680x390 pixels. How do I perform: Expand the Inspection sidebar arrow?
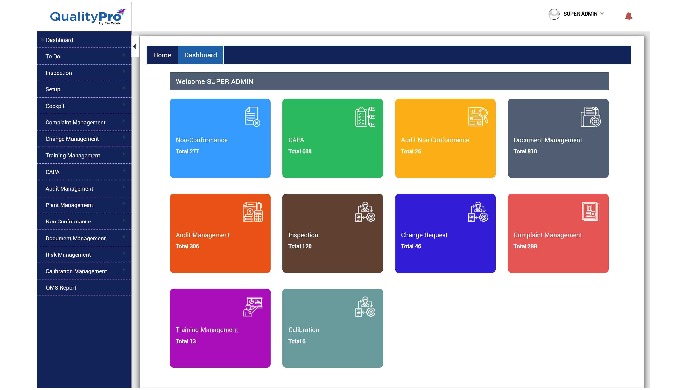[x=124, y=72]
